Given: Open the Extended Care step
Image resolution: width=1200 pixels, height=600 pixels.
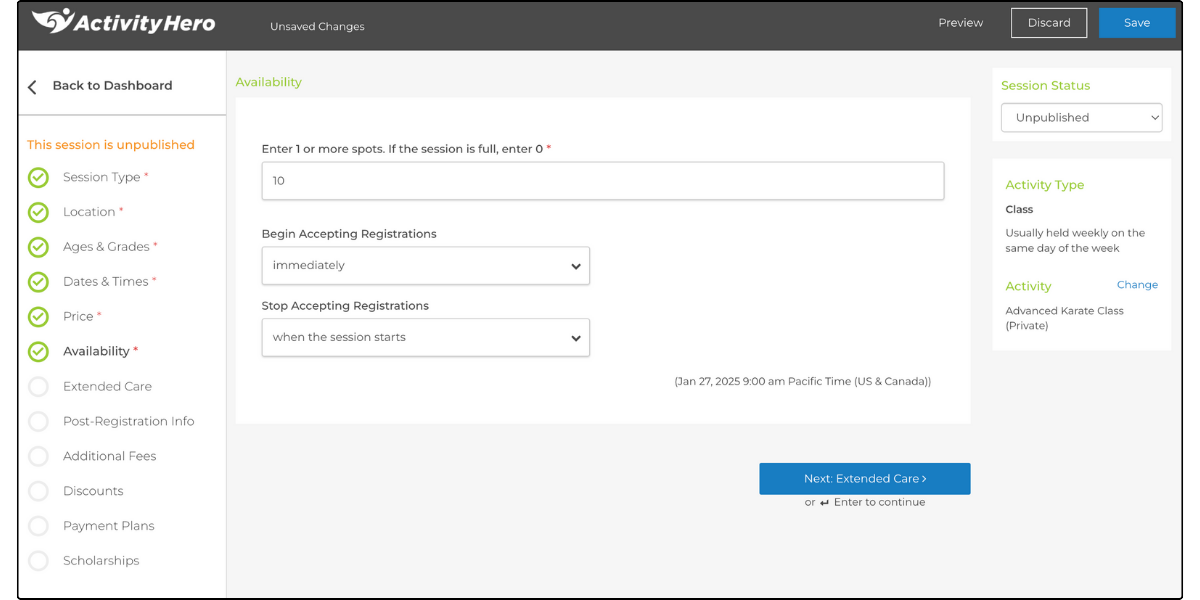Looking at the screenshot, I should click(107, 386).
